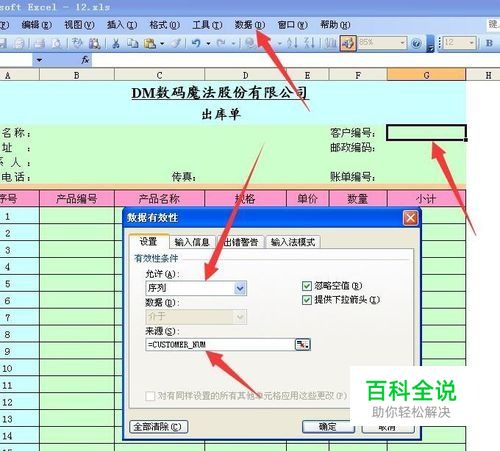Click the 确定 button
The width and height of the screenshot is (500, 451).
pos(328,427)
